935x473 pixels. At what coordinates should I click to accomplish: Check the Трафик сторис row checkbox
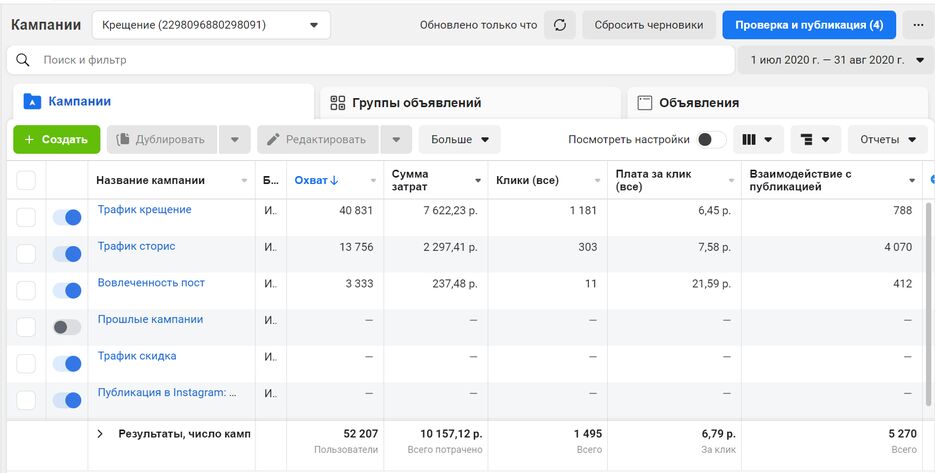[x=26, y=254]
